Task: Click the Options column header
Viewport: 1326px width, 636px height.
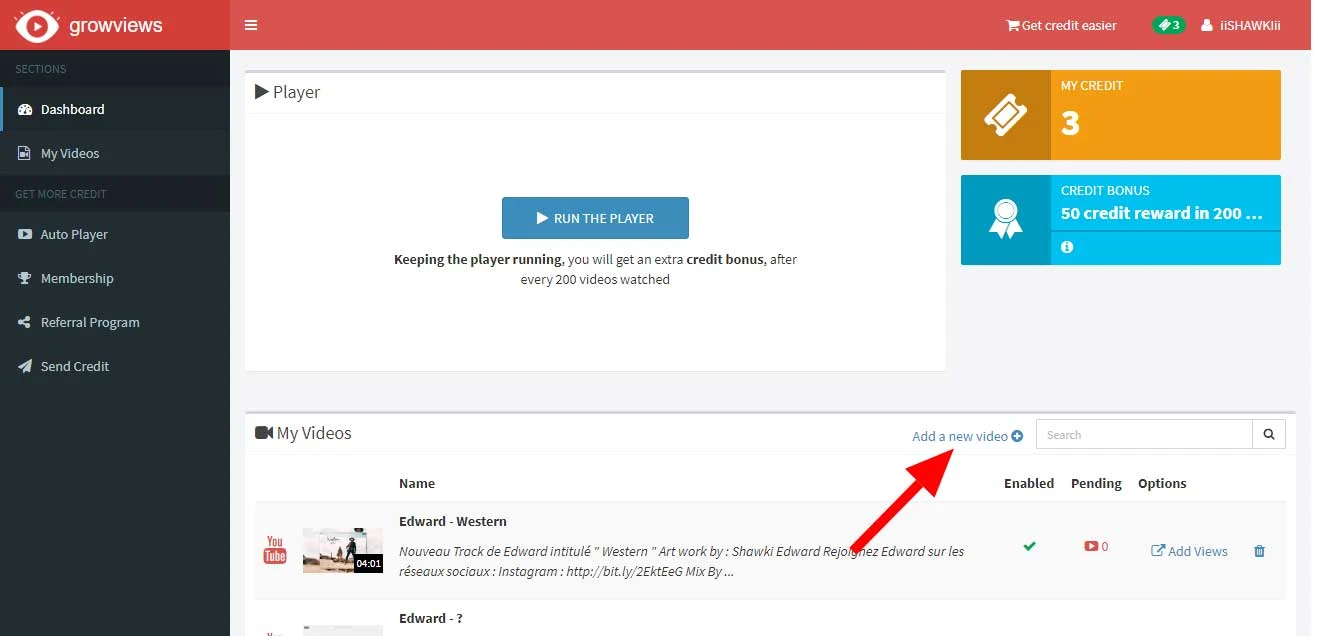Action: point(1162,483)
